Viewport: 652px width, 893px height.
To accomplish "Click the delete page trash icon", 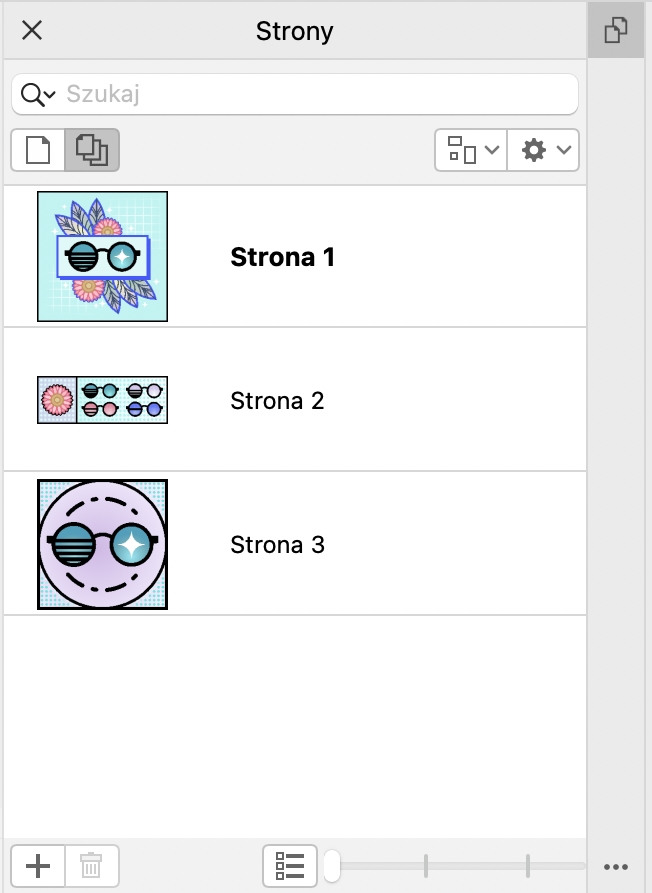I will click(x=91, y=865).
